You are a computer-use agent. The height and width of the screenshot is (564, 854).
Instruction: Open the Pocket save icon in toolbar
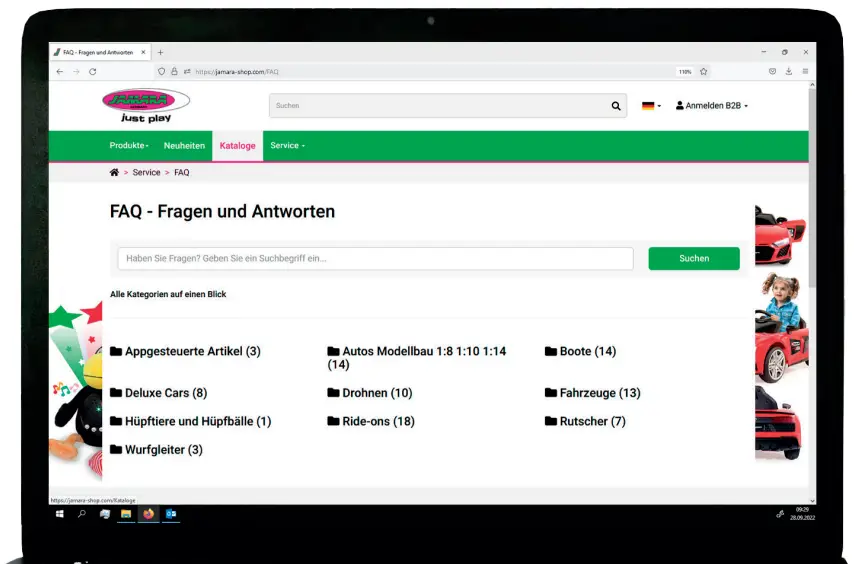pyautogui.click(x=772, y=71)
